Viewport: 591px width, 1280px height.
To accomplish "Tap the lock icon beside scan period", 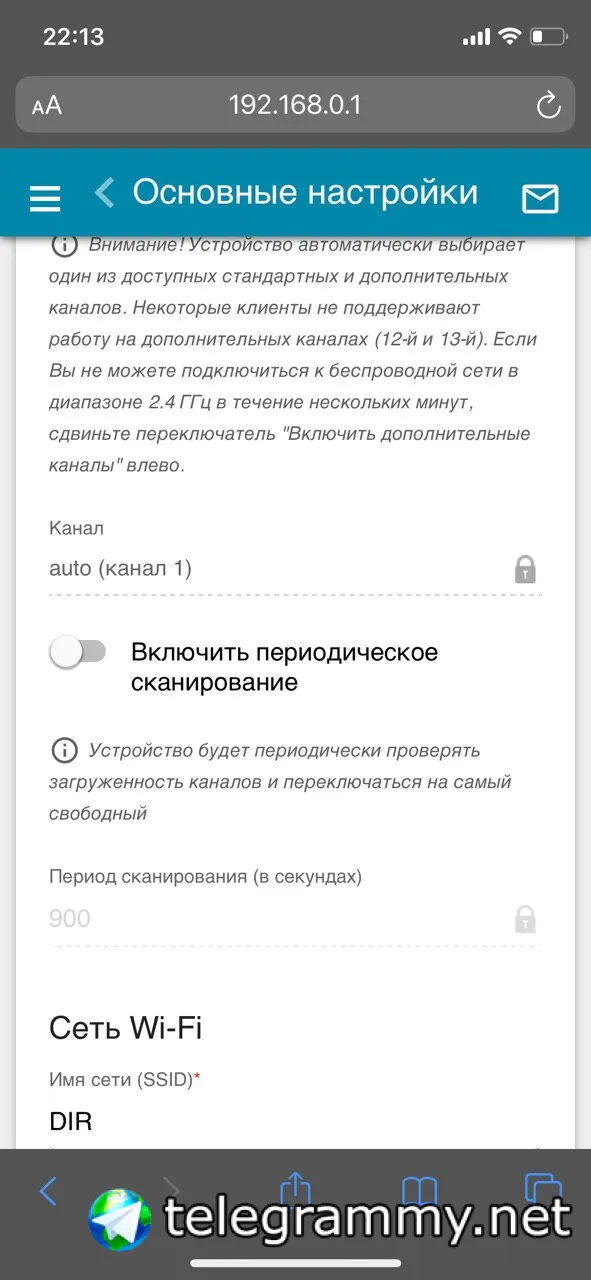I will point(525,919).
